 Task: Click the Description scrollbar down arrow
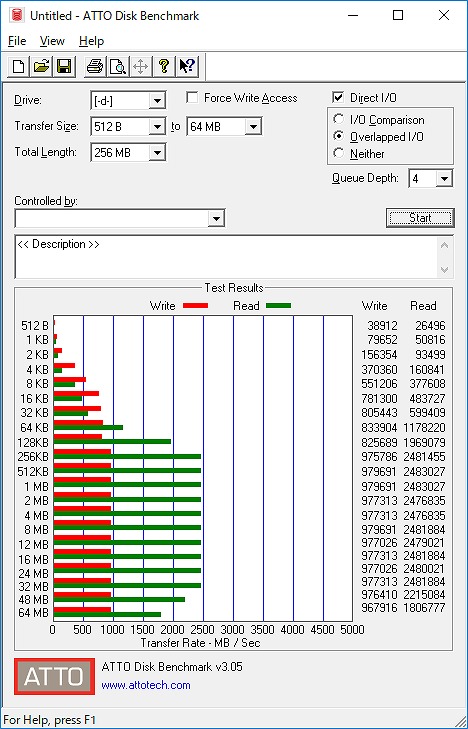(444, 270)
